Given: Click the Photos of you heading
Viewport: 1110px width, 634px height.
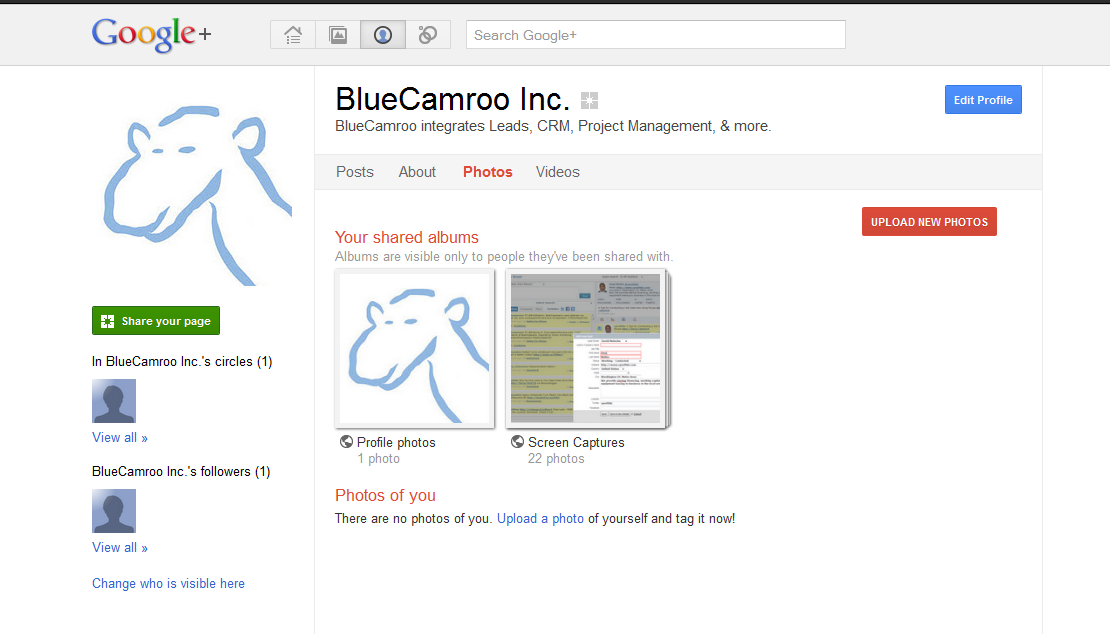Looking at the screenshot, I should click(x=385, y=495).
